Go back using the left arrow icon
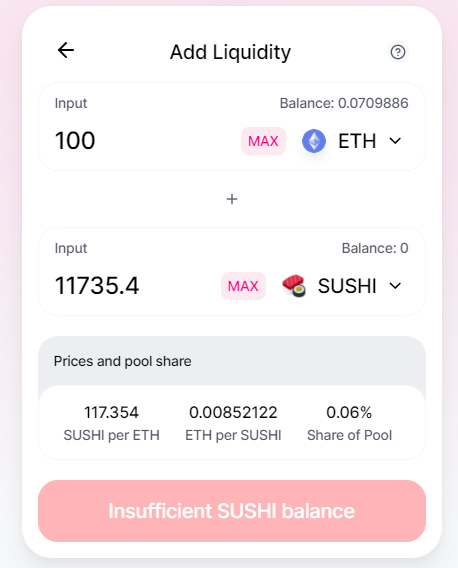458x568 pixels. (x=66, y=50)
